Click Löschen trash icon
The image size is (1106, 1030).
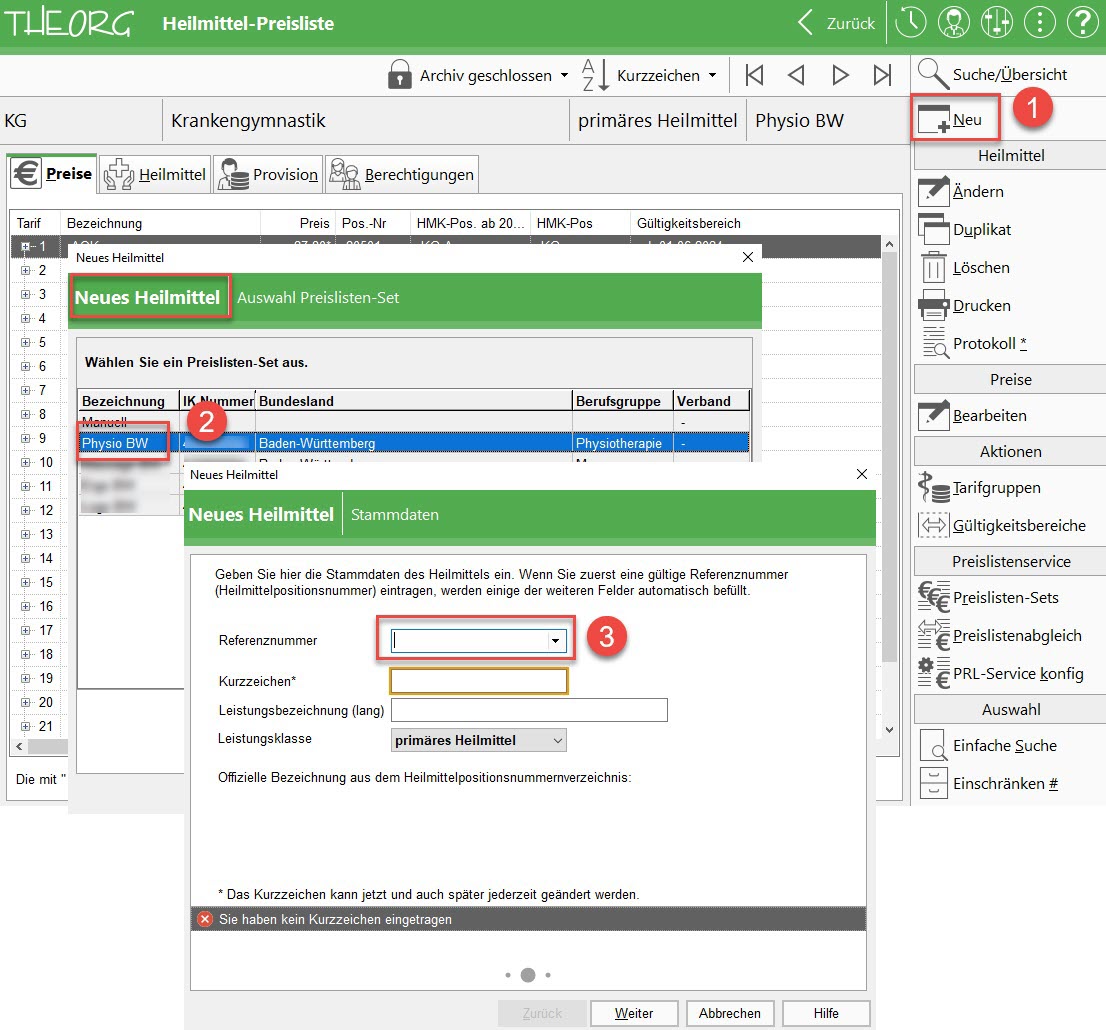(934, 267)
